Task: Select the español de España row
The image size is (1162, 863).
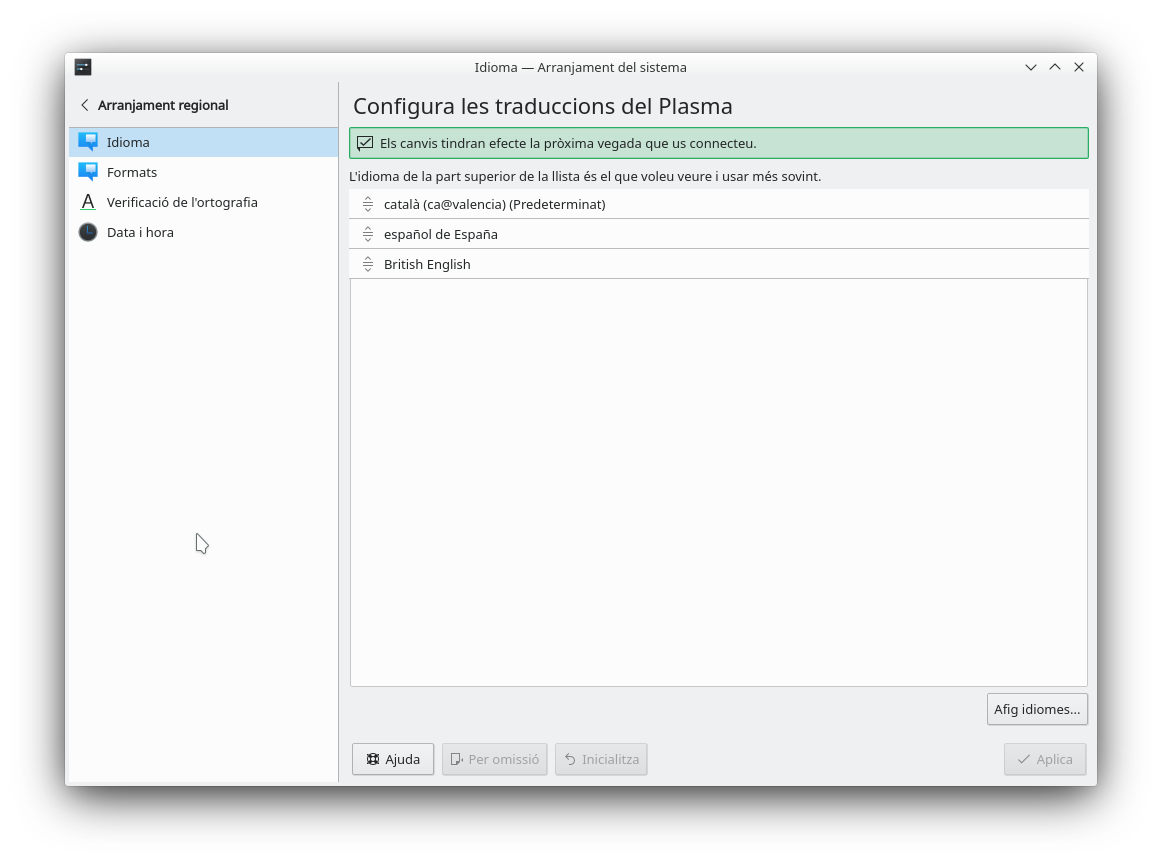Action: click(x=700, y=234)
